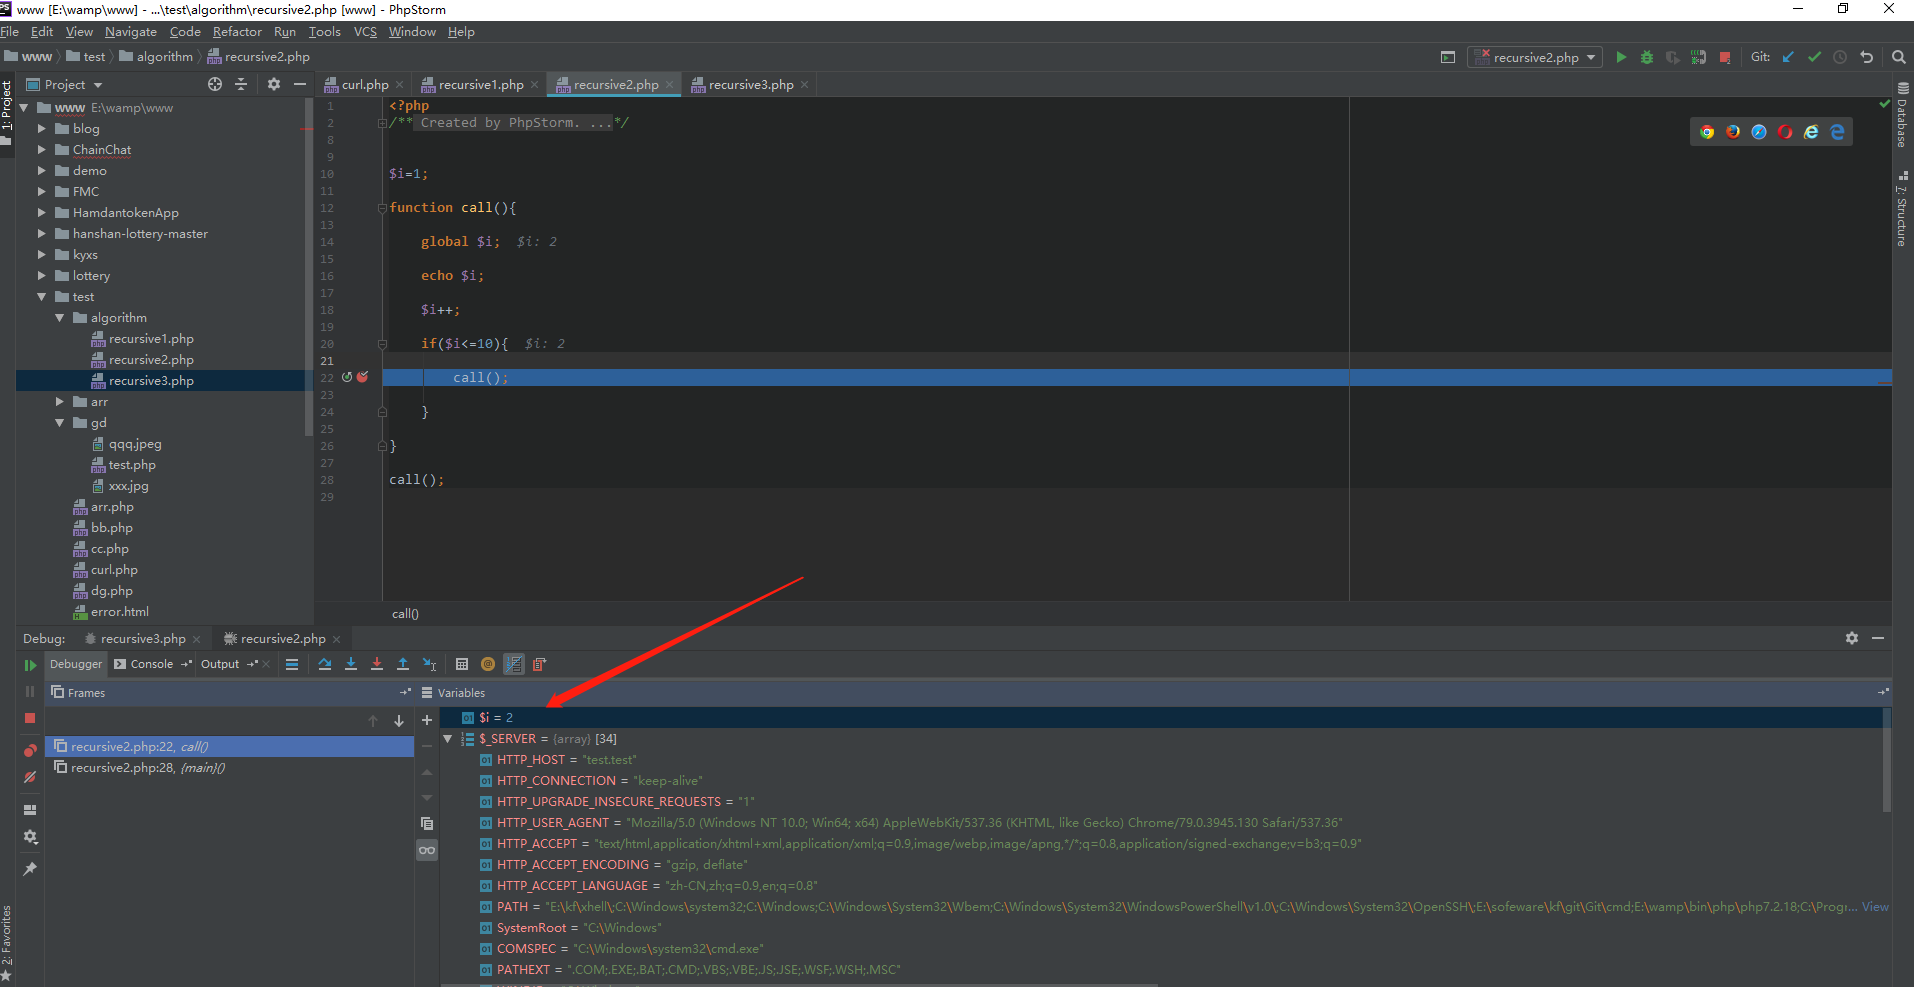This screenshot has width=1914, height=987.
Task: Resume program in Debug panel
Action: pyautogui.click(x=30, y=665)
